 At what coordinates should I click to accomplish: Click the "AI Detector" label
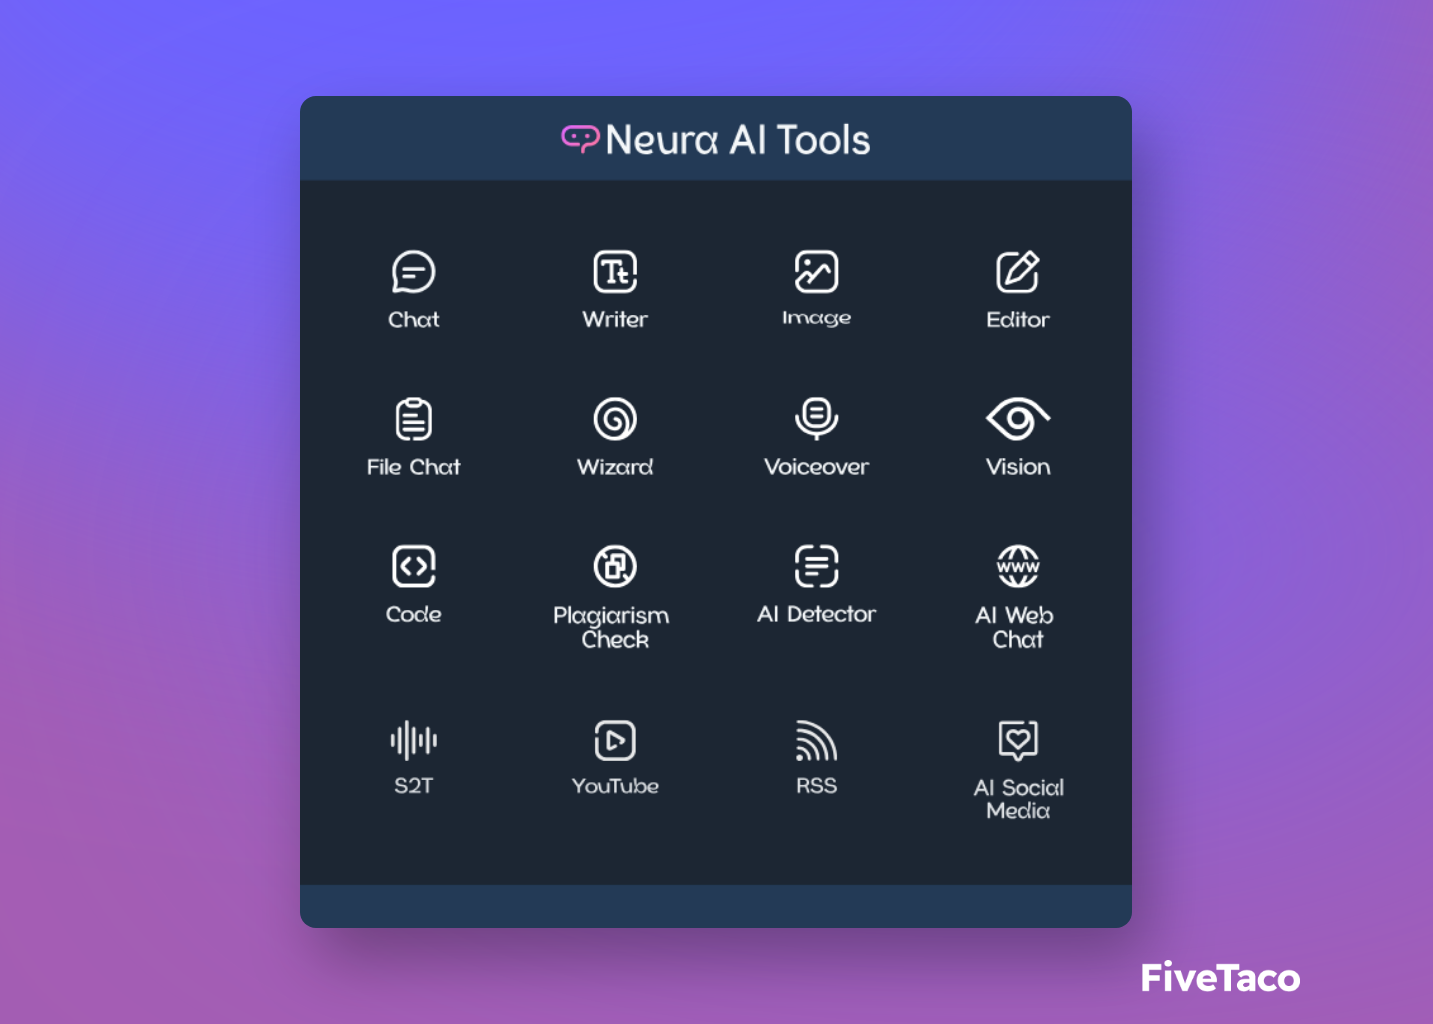[816, 615]
